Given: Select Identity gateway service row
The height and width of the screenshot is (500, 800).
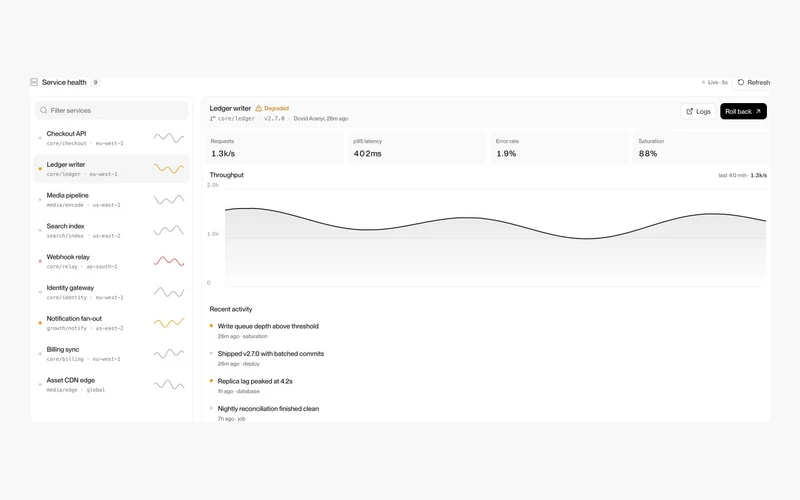Looking at the screenshot, I should [112, 292].
